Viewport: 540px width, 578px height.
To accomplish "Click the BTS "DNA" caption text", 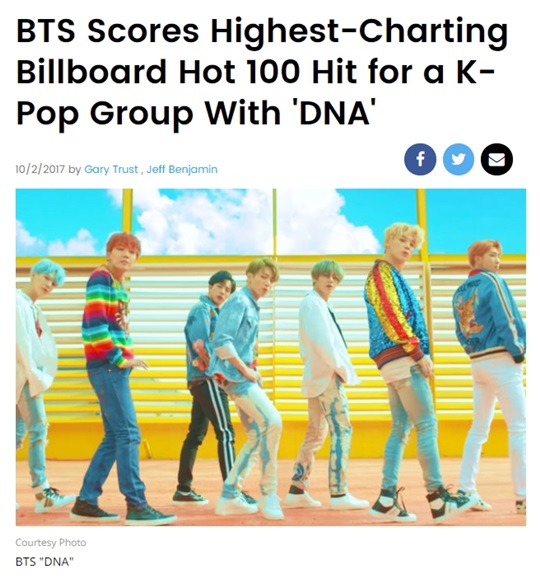I will point(45,562).
